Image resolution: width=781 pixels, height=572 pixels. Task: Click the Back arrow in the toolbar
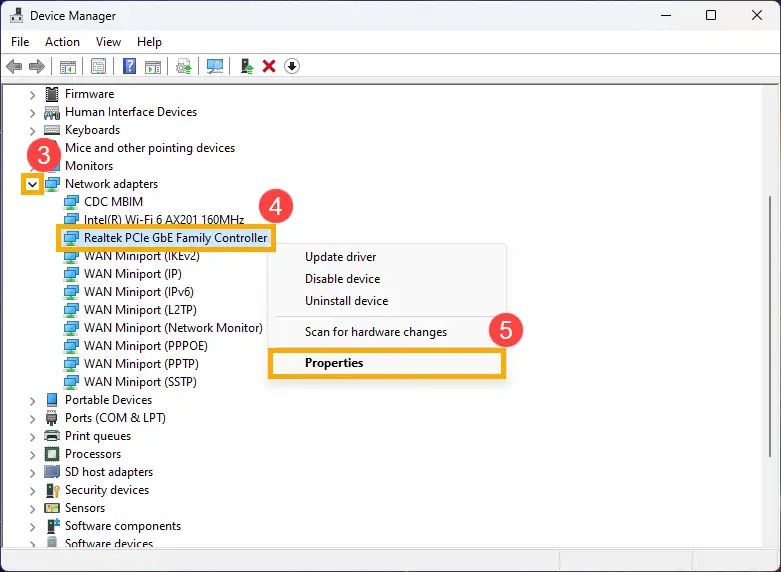click(x=14, y=67)
